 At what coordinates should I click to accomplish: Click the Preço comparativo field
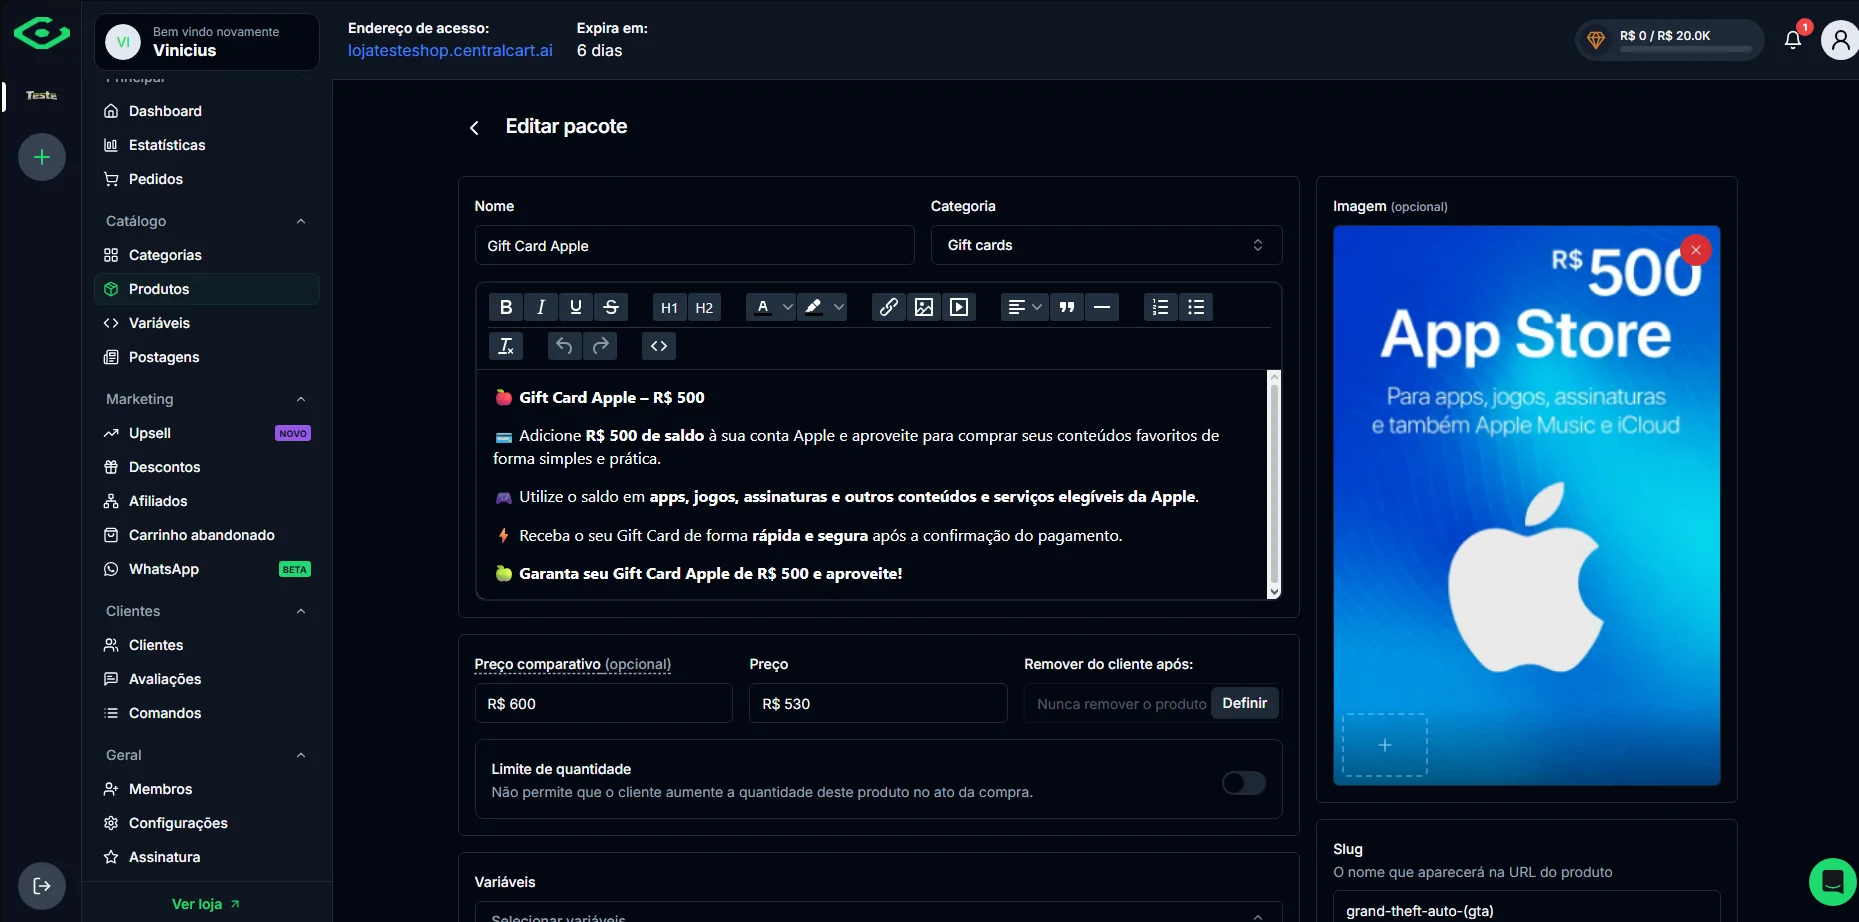pos(603,703)
